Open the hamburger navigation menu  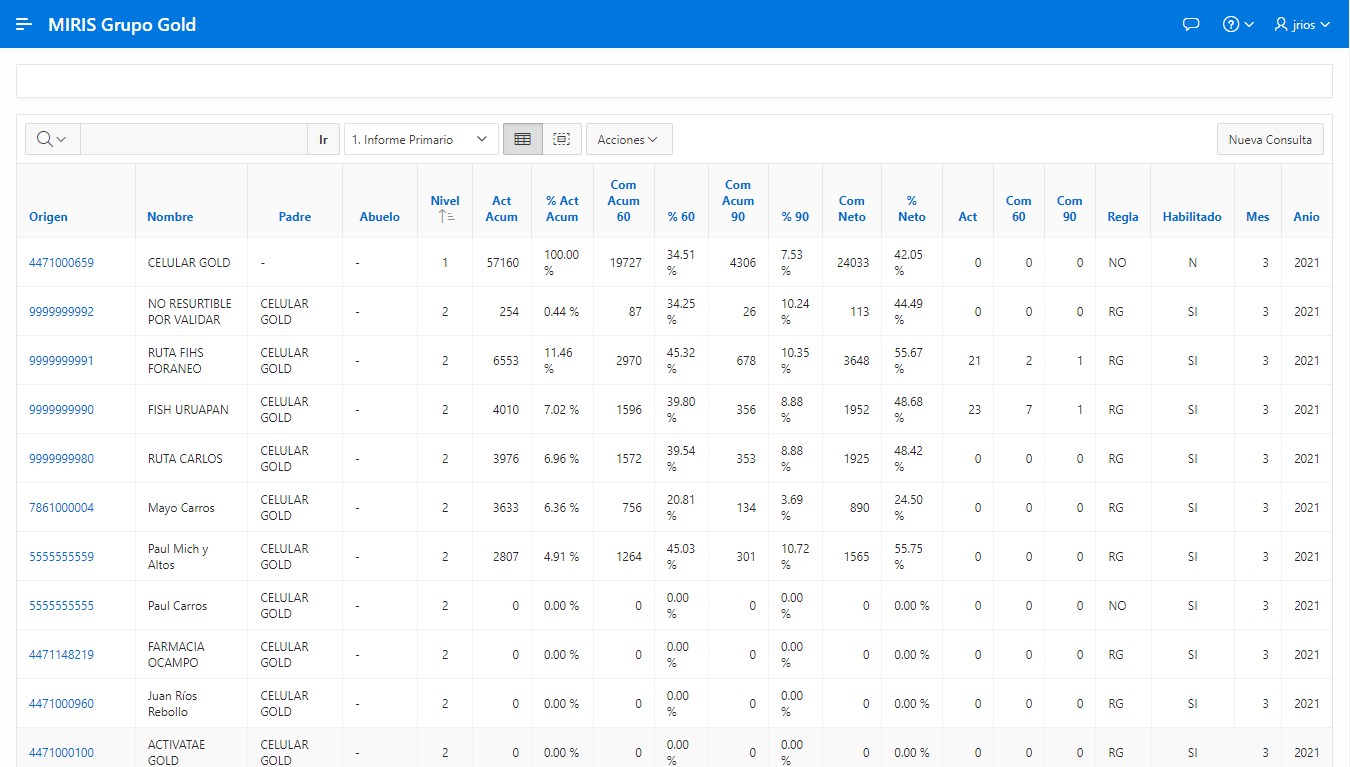(x=24, y=24)
